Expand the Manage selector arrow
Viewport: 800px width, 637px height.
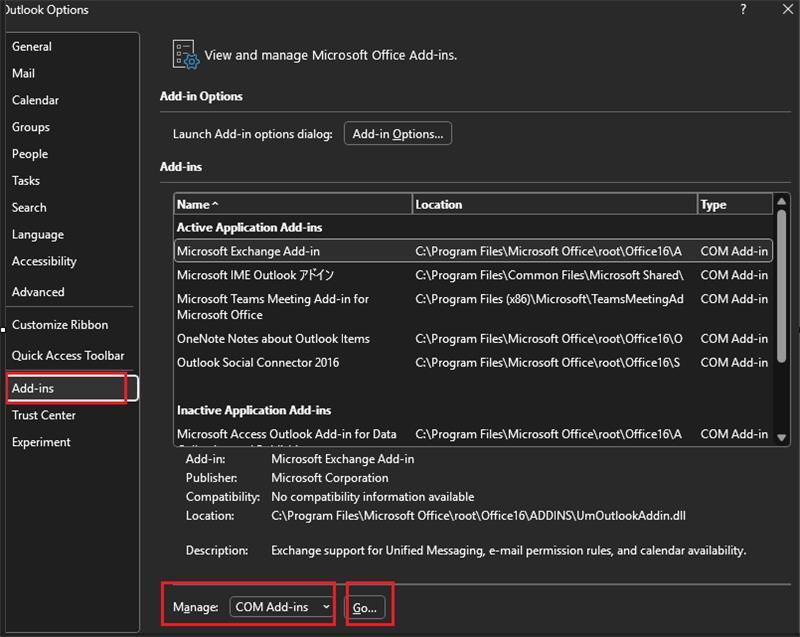click(x=325, y=608)
